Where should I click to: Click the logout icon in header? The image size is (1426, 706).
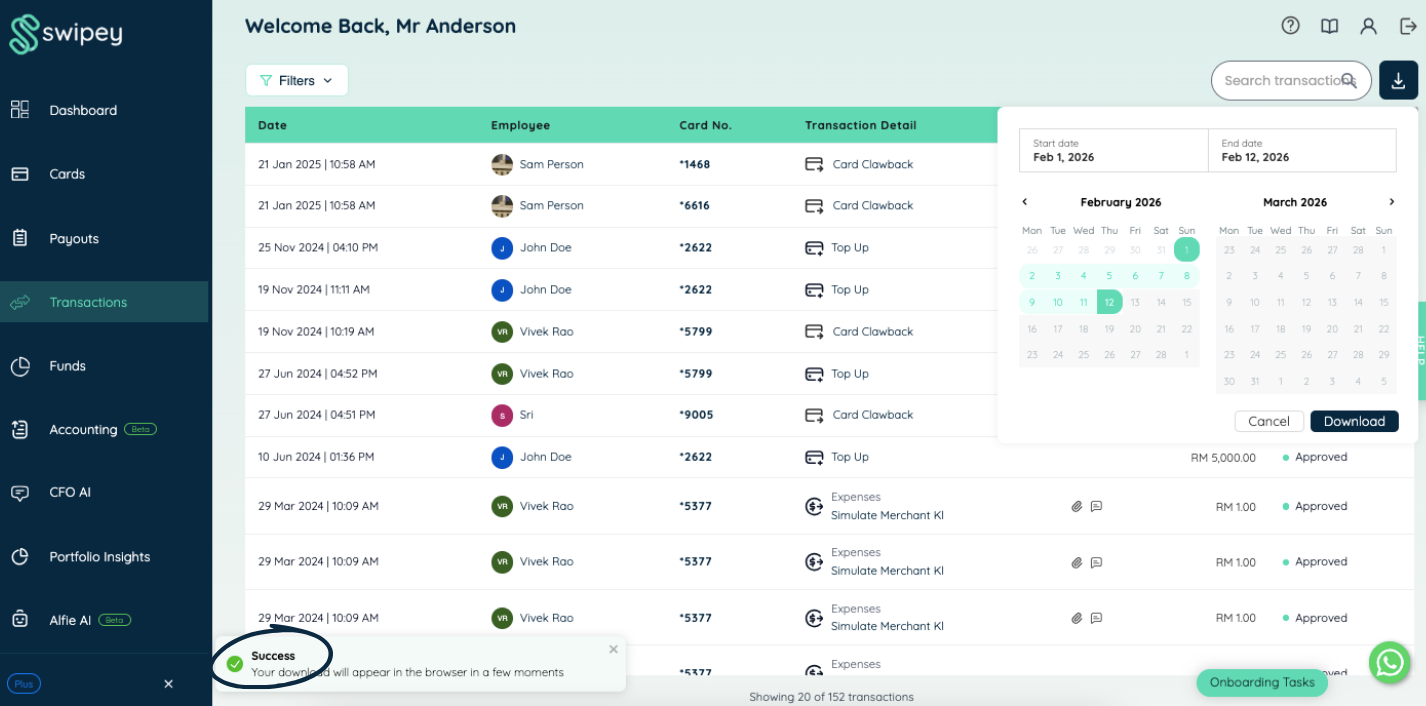1408,26
